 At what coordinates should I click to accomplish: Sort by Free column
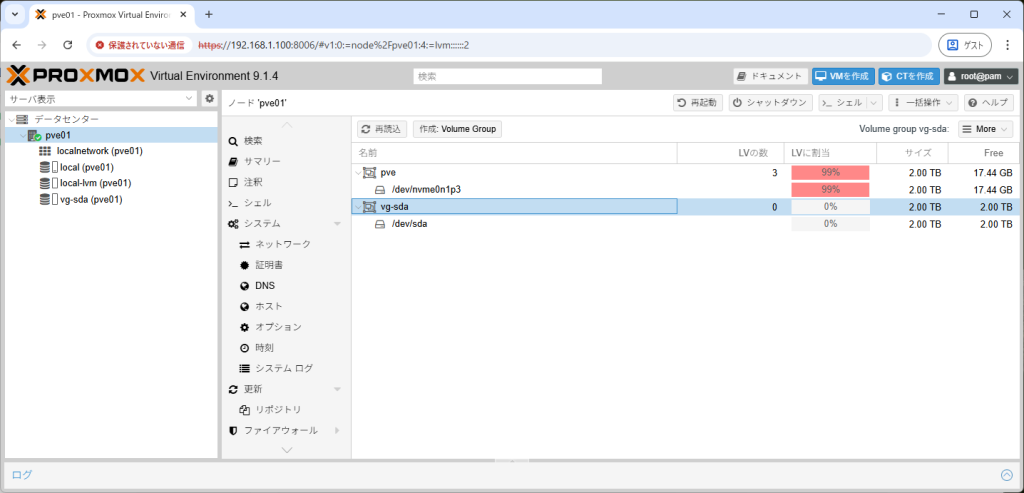(984, 153)
